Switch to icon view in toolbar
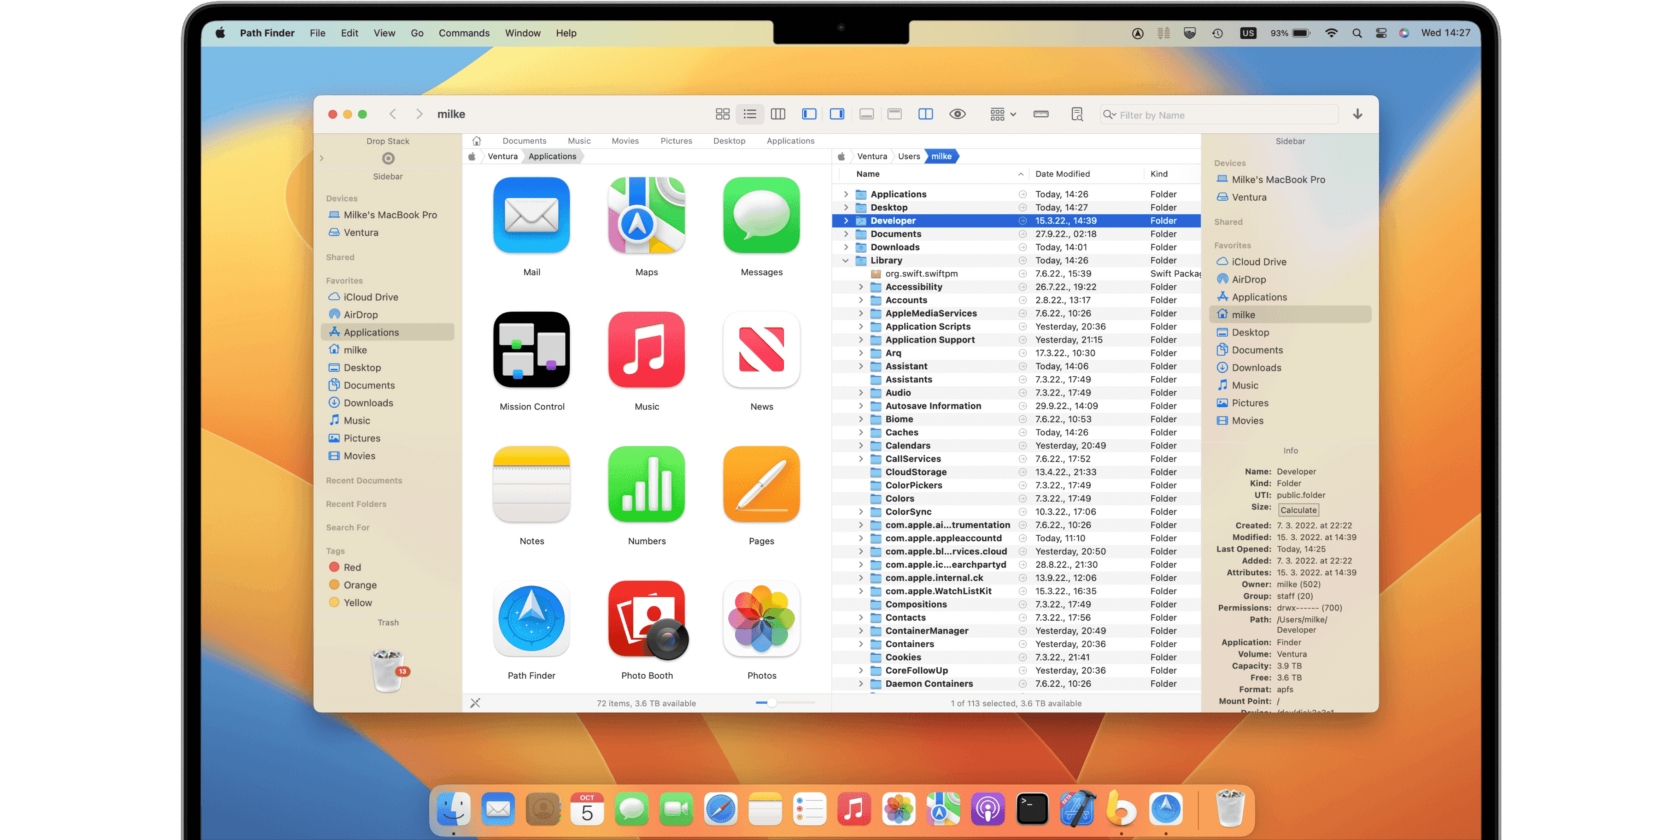The image size is (1680, 840). [722, 114]
